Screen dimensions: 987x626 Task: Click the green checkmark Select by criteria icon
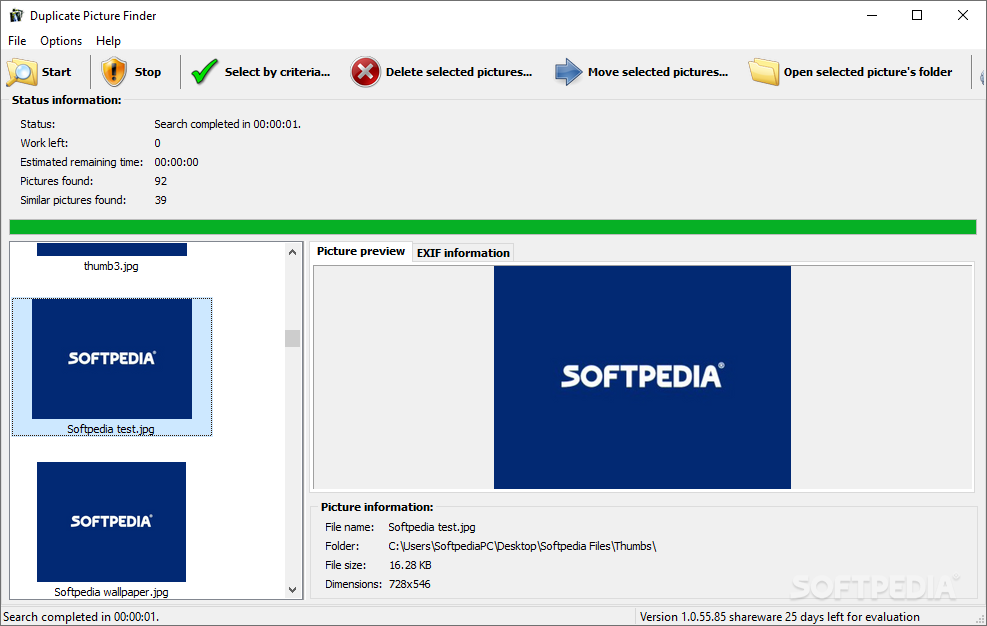(x=205, y=72)
